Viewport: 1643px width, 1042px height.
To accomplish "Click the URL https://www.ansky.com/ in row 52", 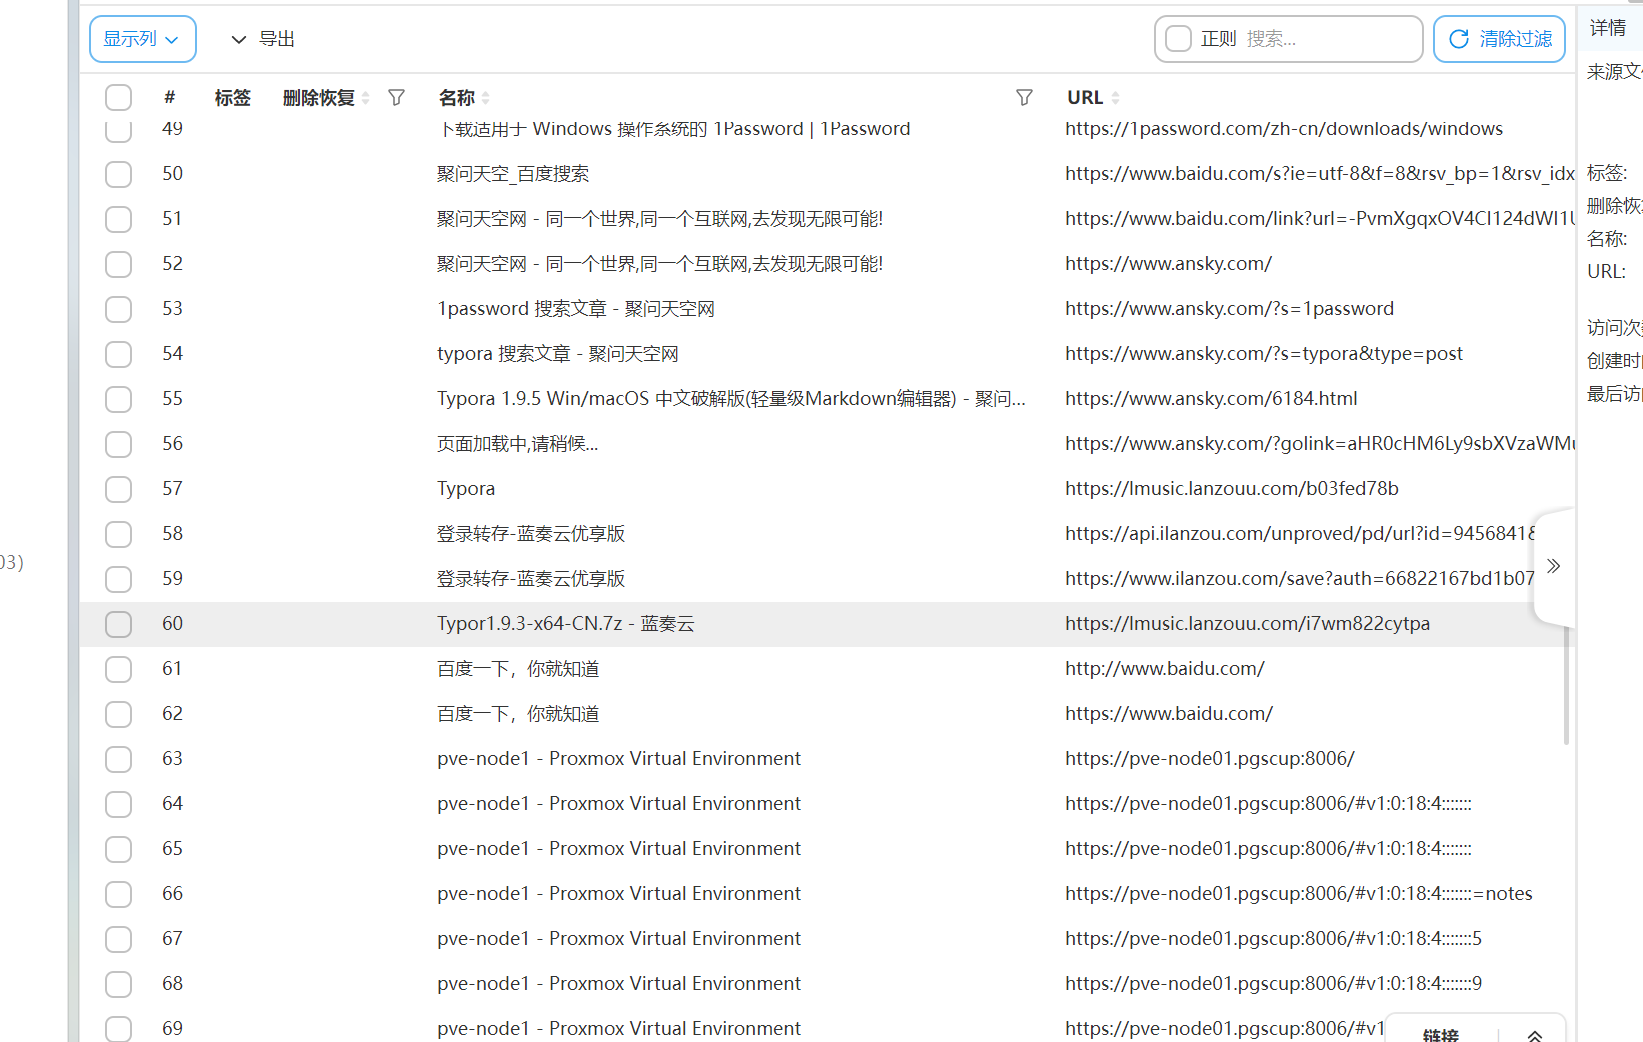I will [1168, 264].
